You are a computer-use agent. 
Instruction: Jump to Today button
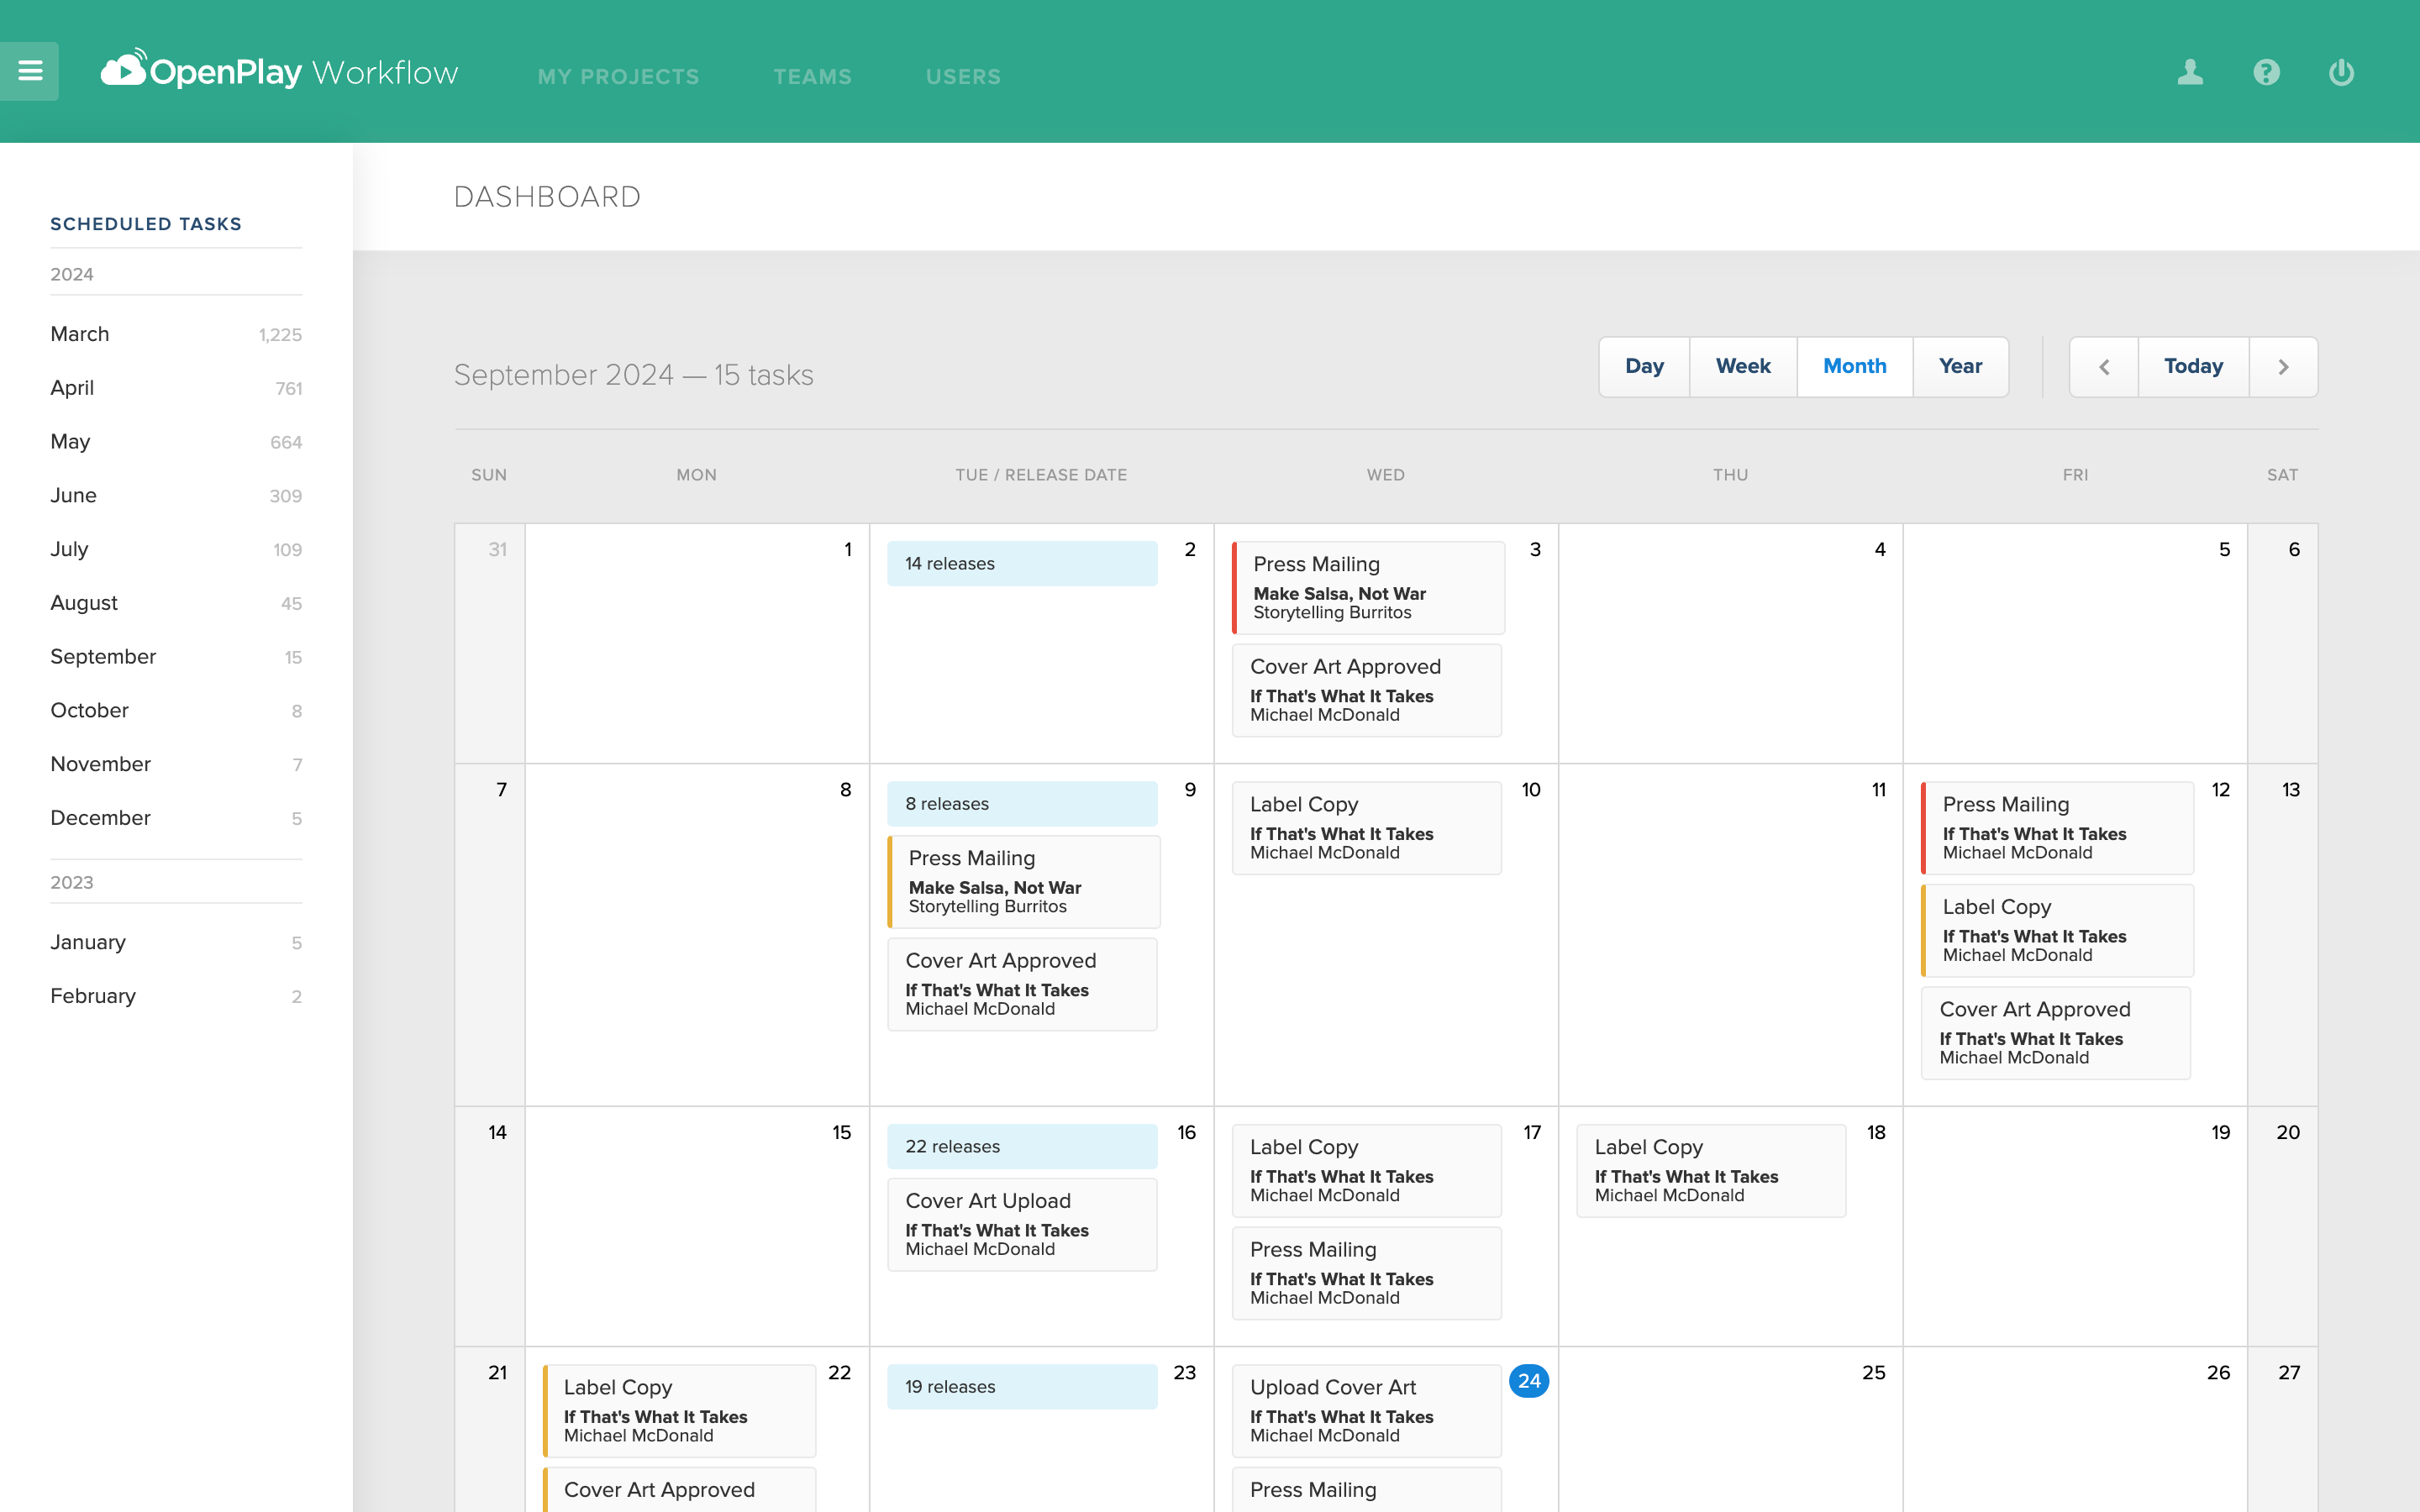2193,367
